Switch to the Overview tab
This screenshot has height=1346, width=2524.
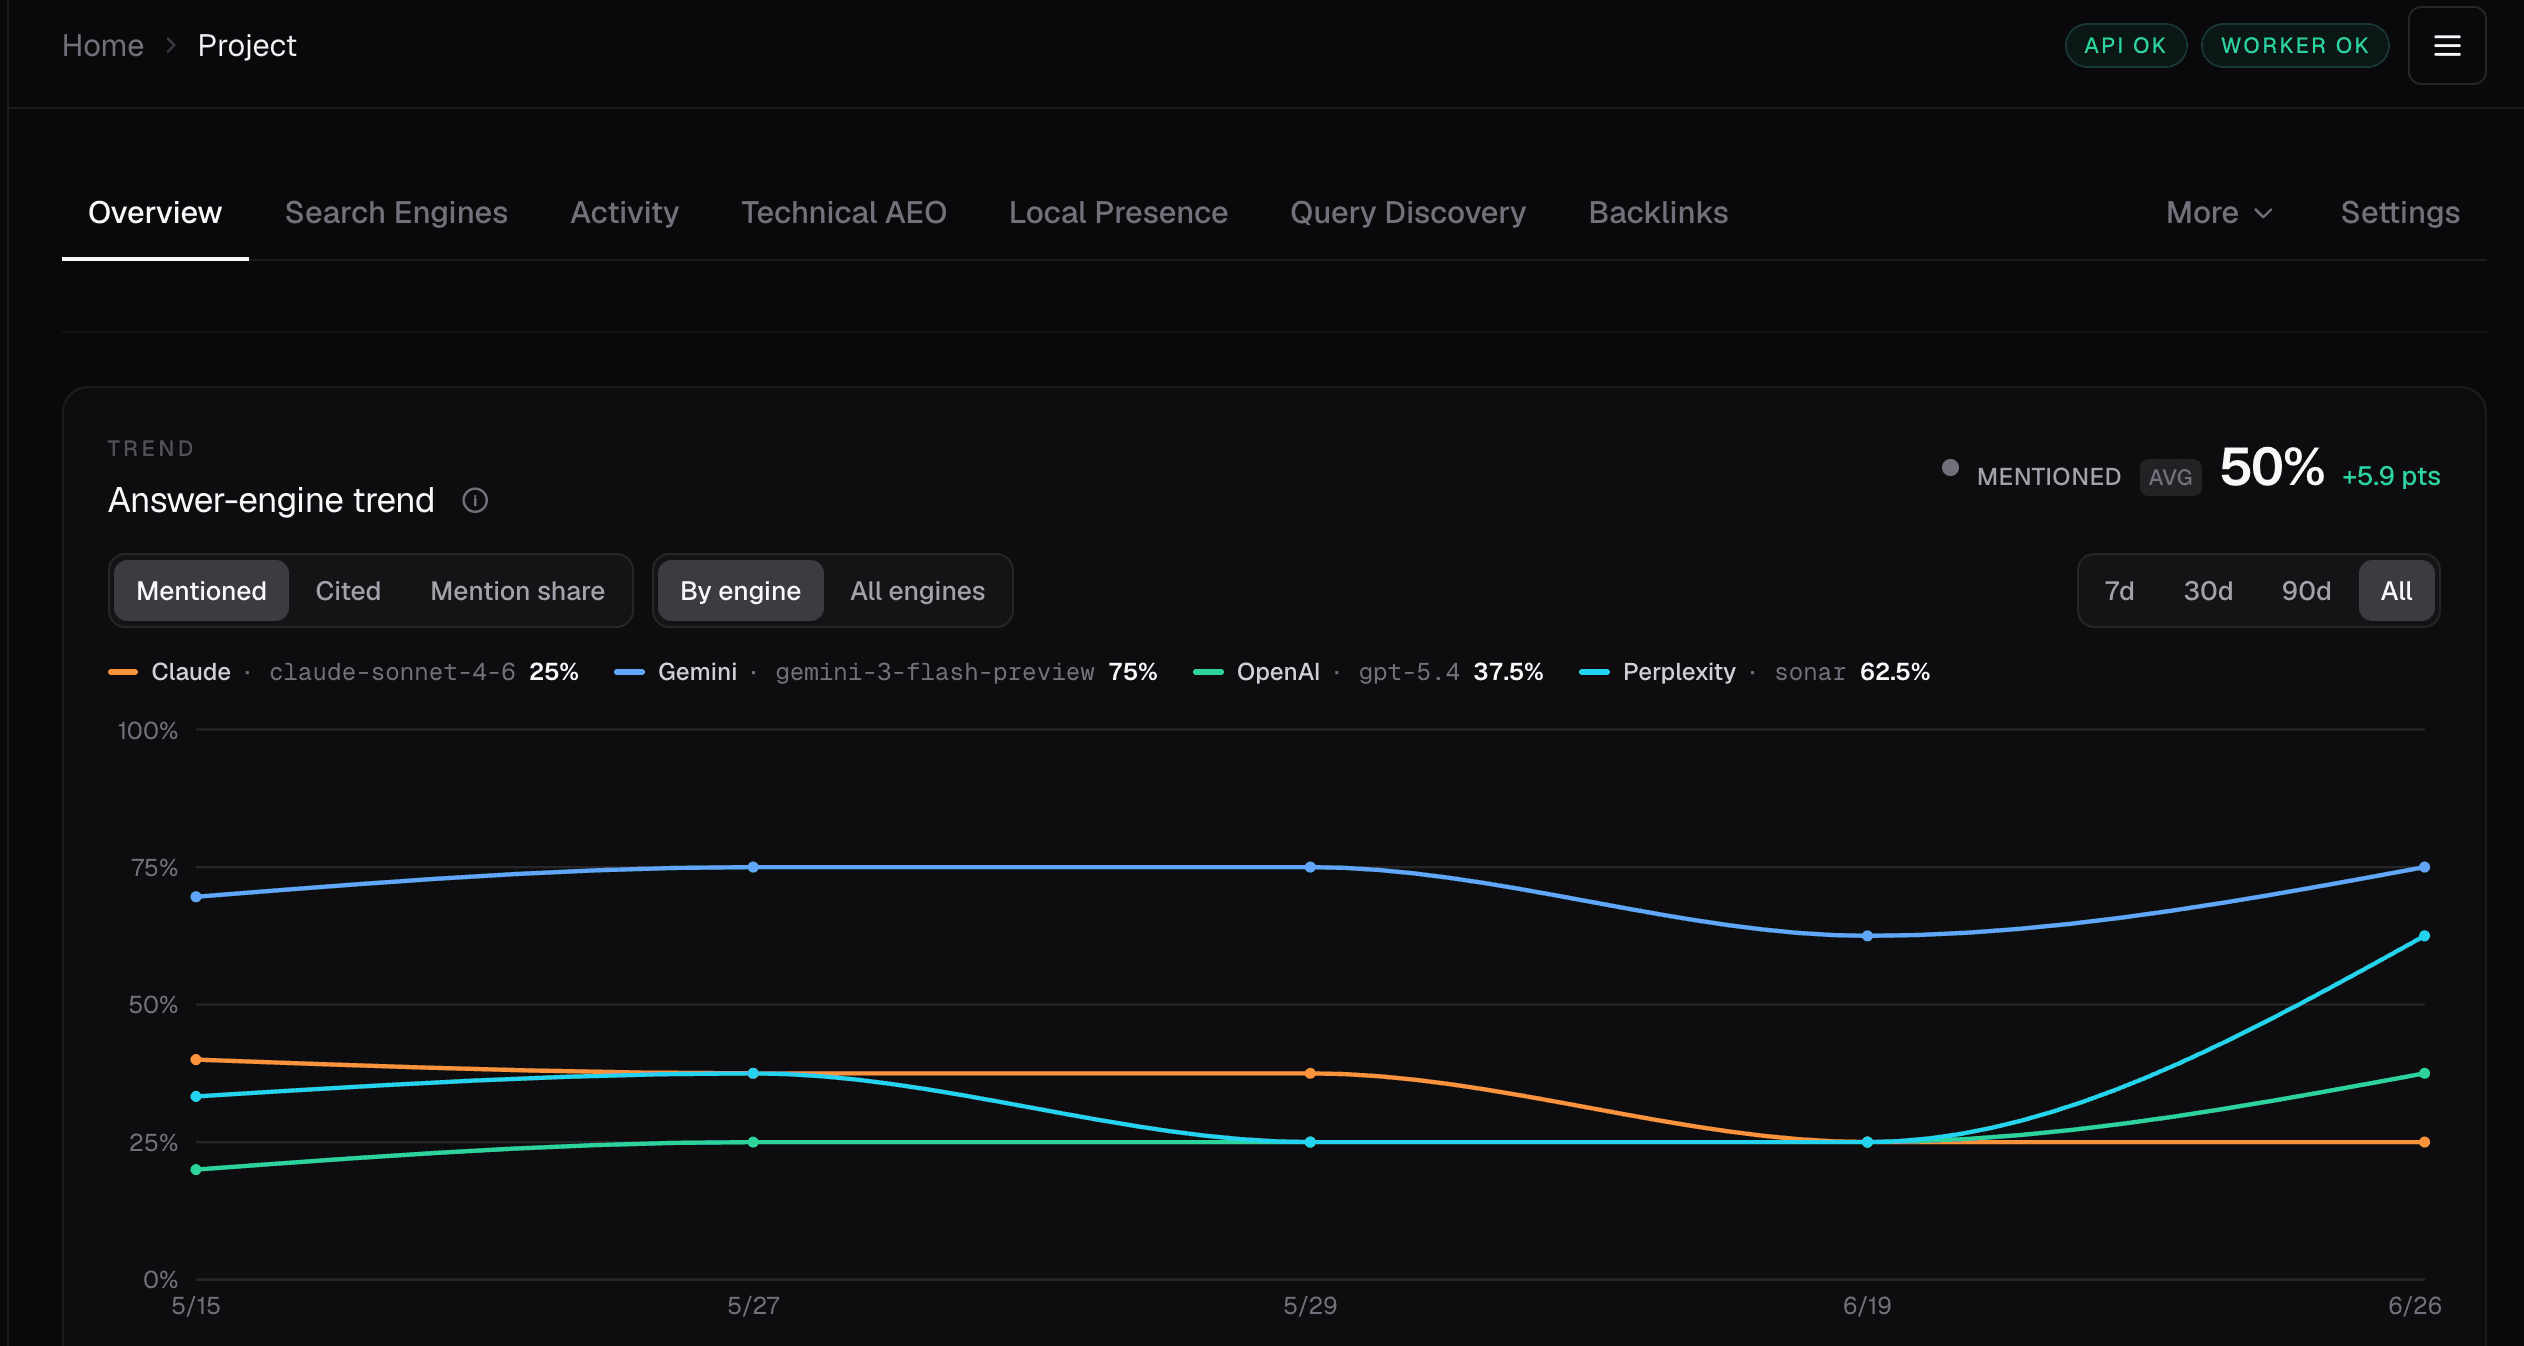(155, 213)
